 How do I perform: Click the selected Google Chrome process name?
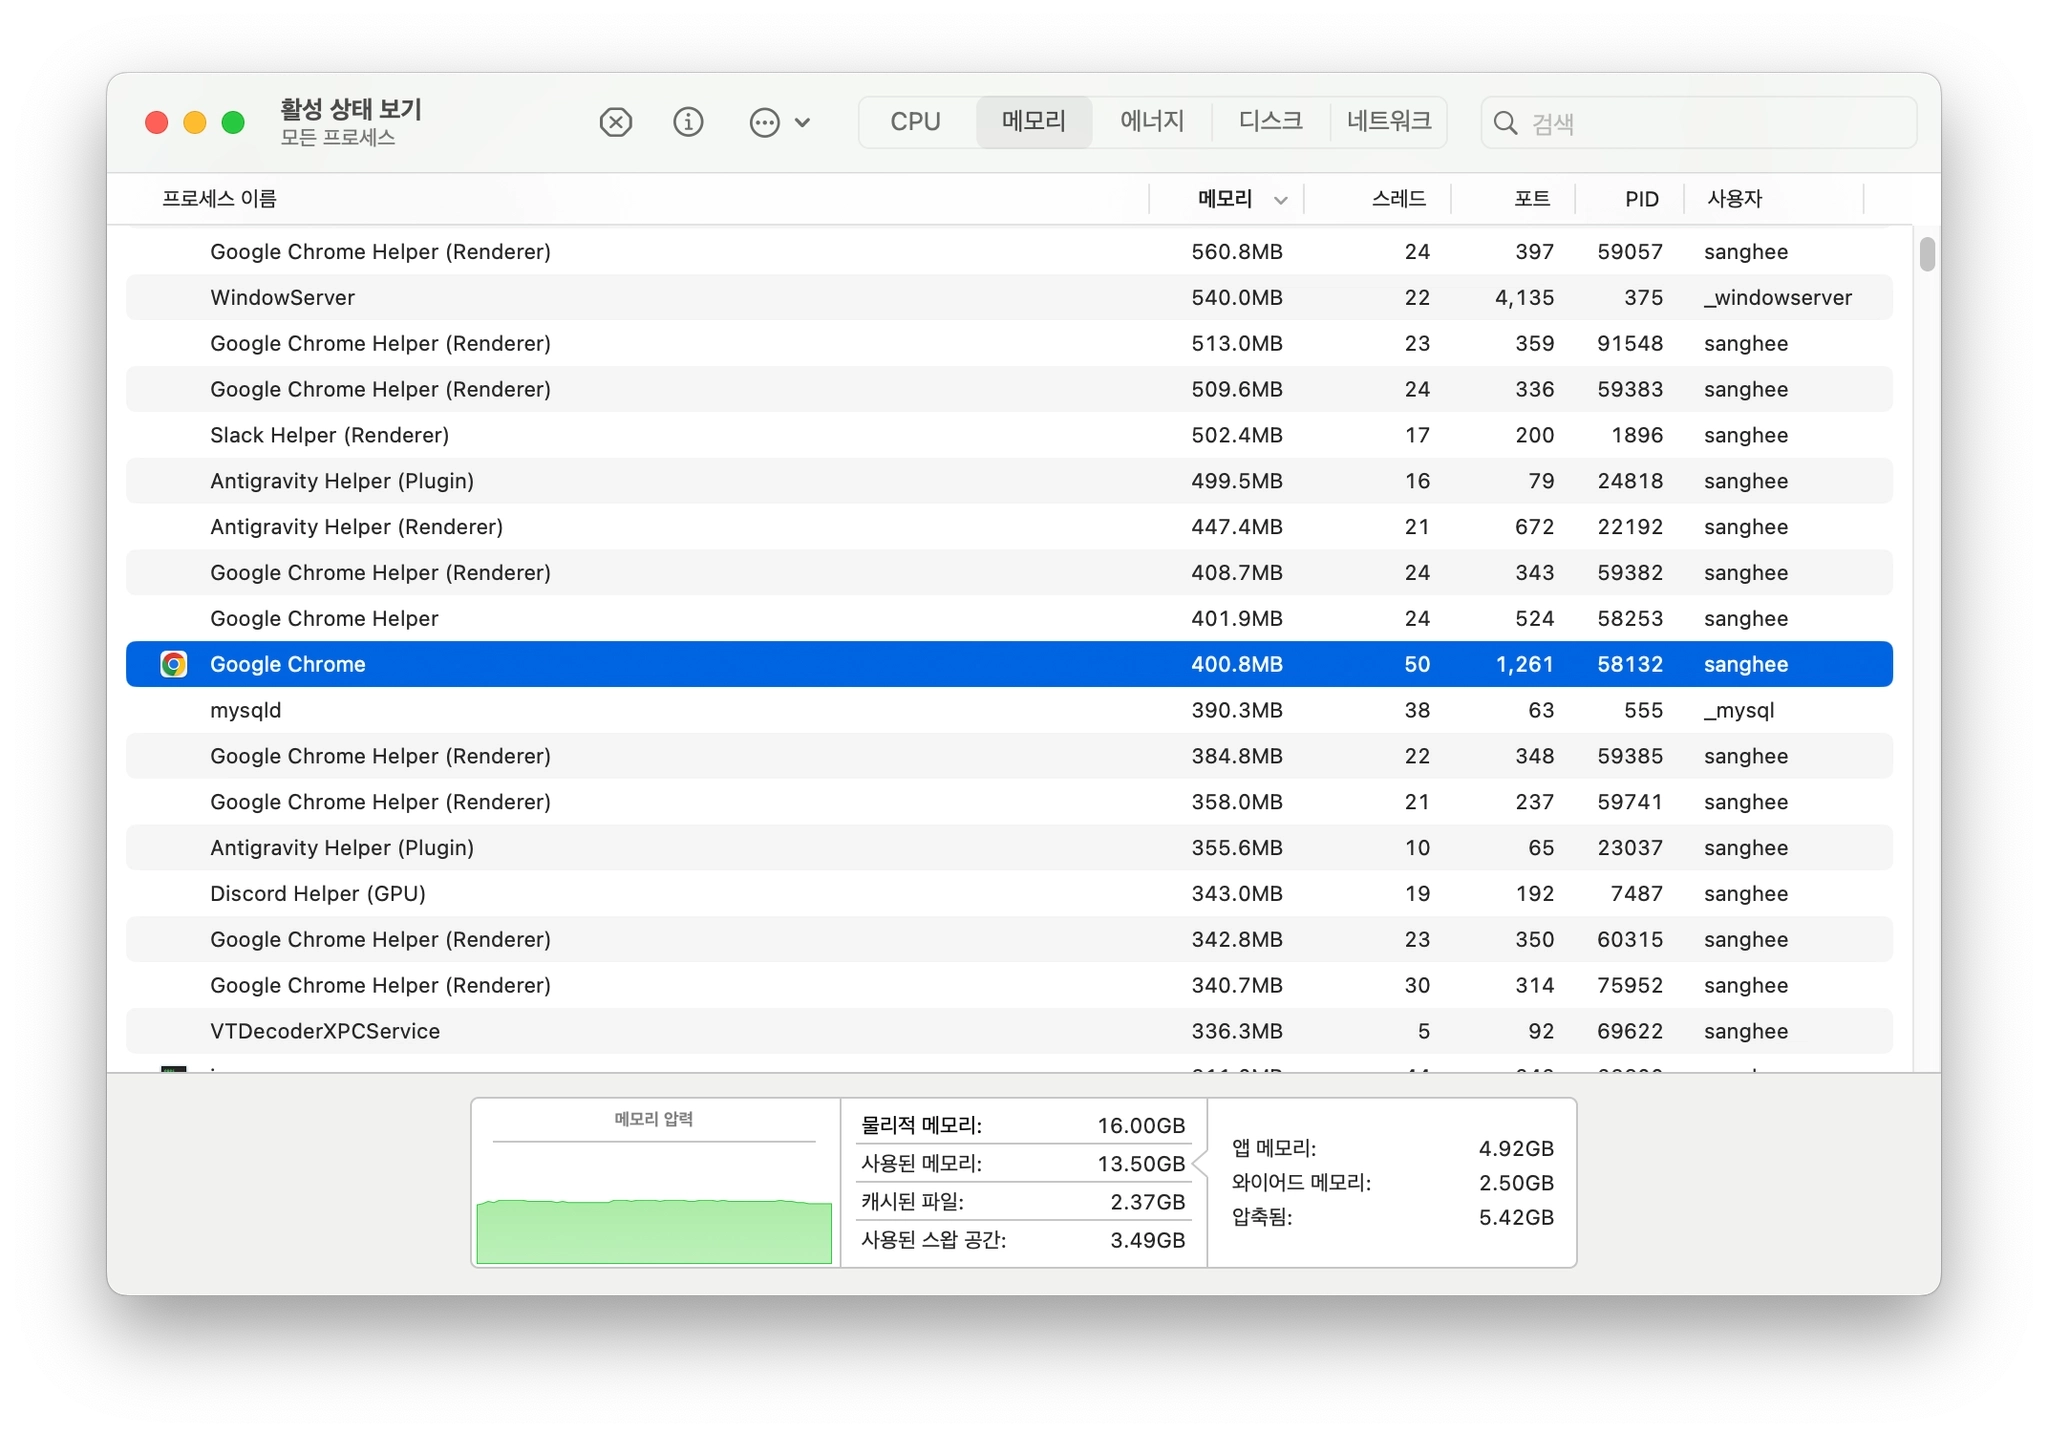point(288,664)
